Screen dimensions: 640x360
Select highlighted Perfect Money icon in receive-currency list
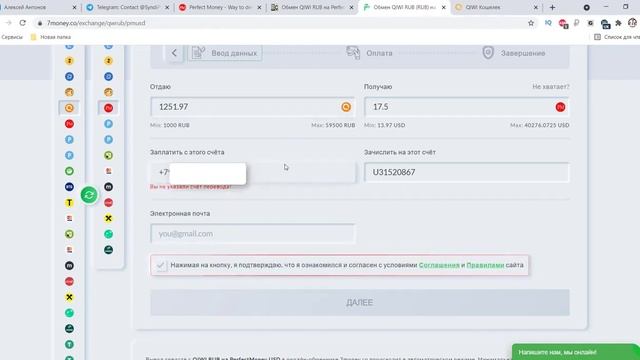pos(109,108)
